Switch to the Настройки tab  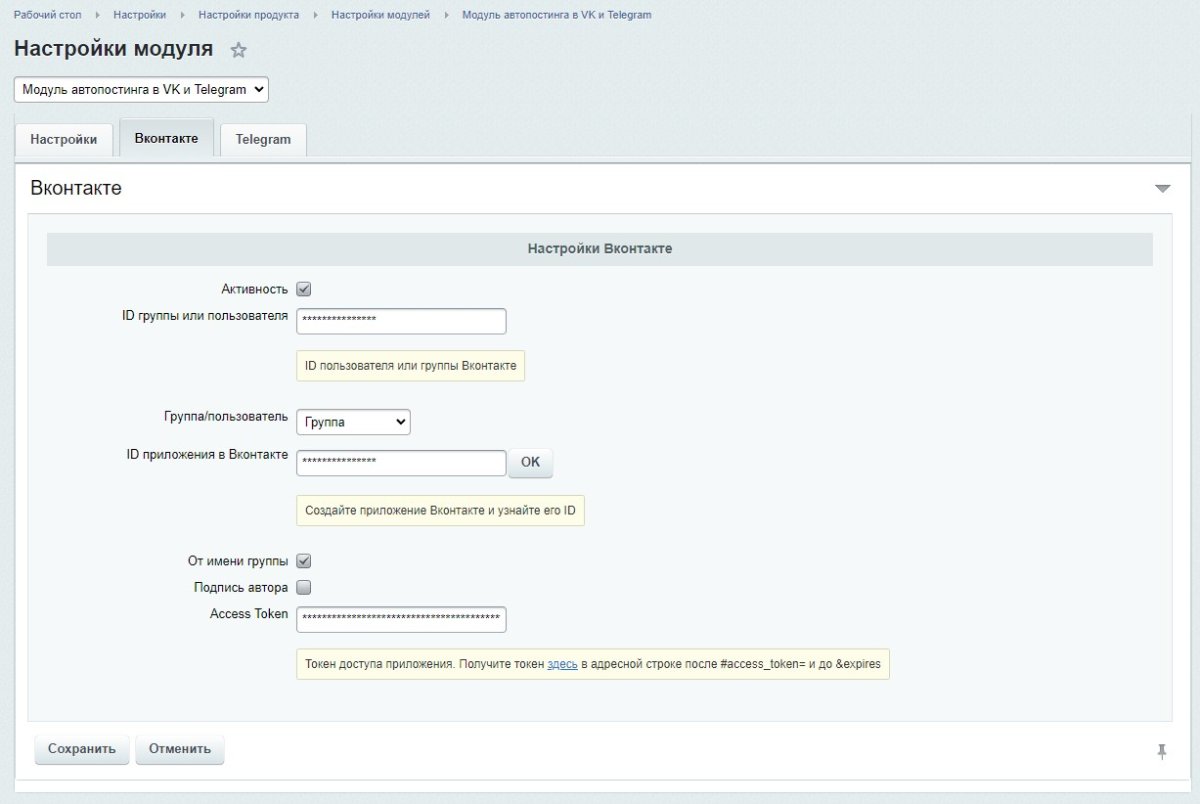click(64, 140)
